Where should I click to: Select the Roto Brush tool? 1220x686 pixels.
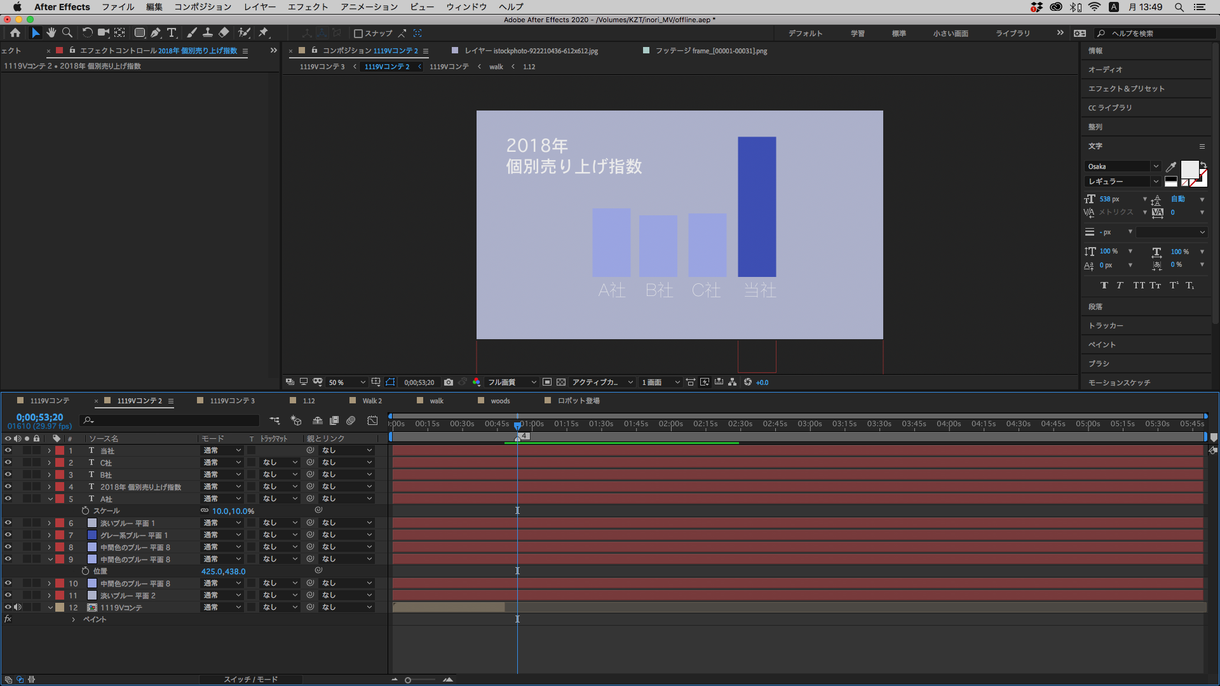pos(244,33)
